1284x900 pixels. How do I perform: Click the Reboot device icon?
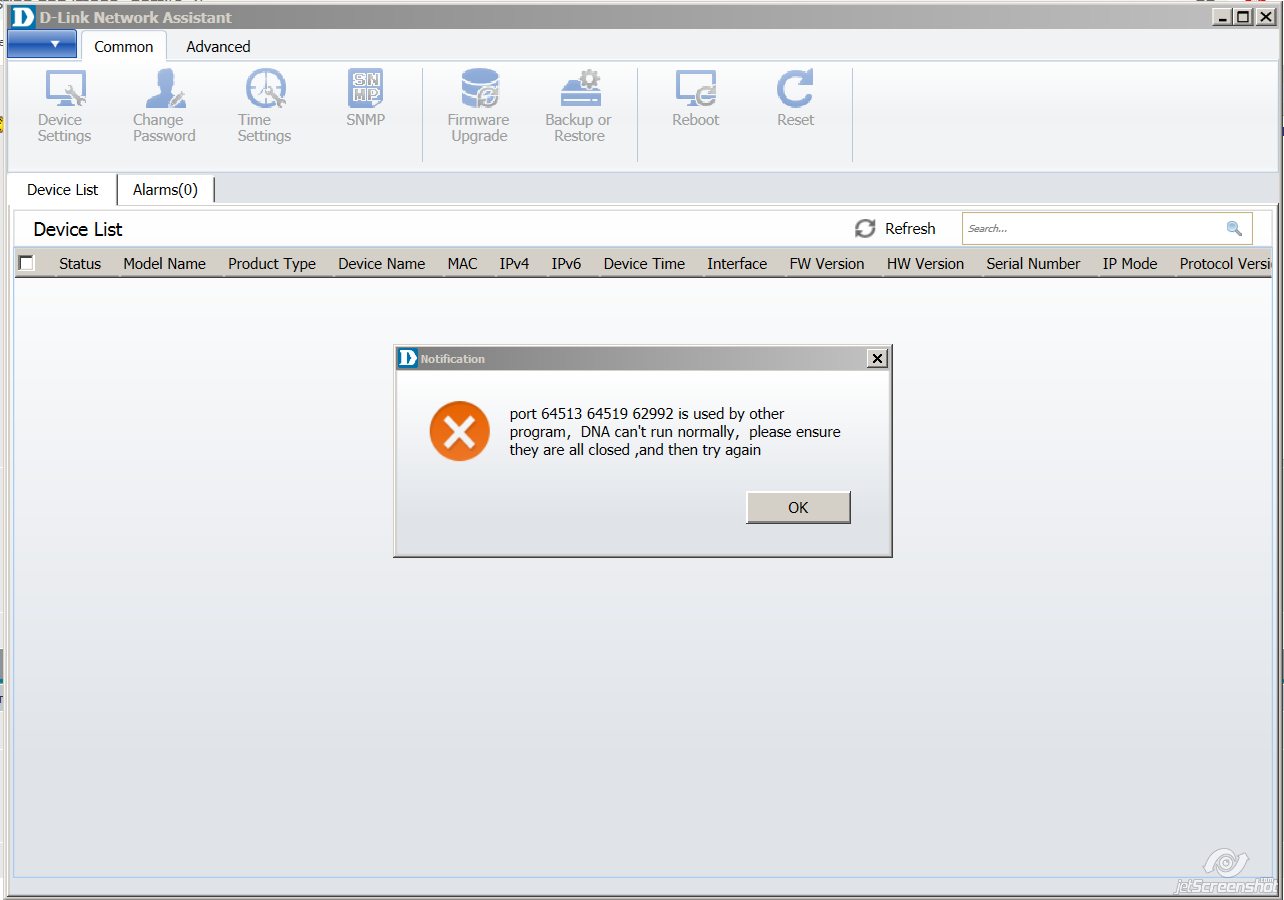695,98
